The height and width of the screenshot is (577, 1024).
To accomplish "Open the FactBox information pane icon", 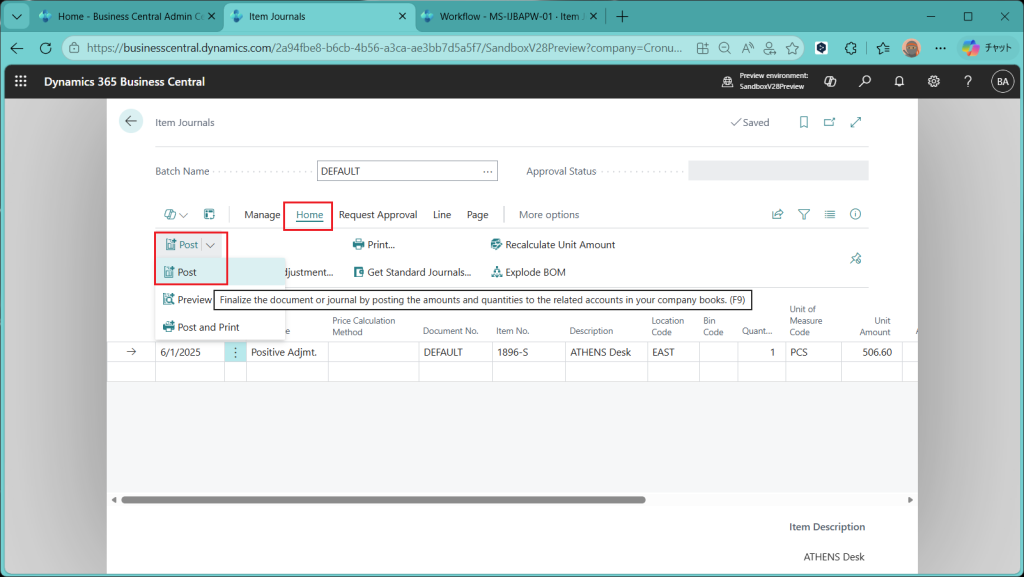I will 855,214.
